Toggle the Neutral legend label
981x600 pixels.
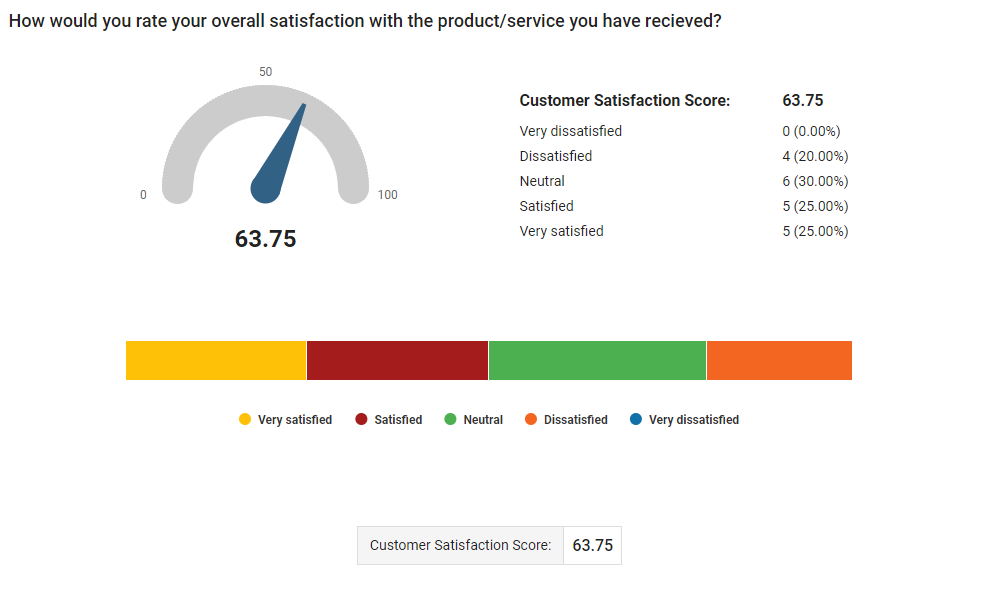tap(483, 420)
